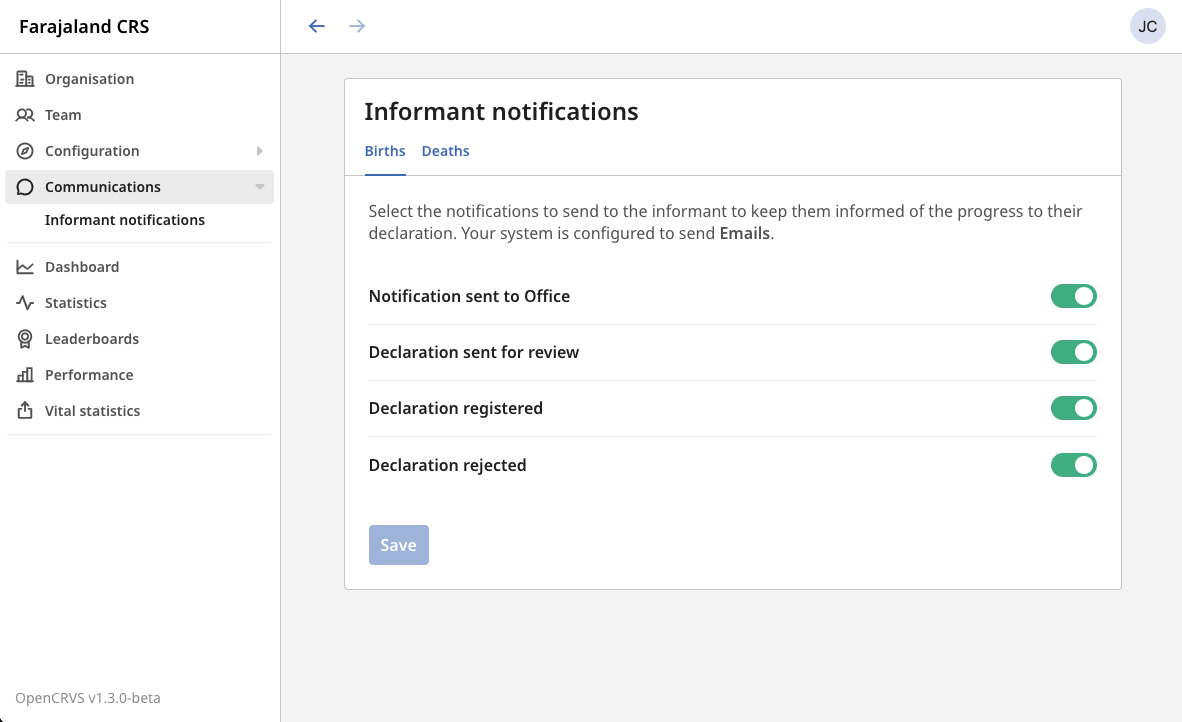Expand the Configuration menu arrow
Viewport: 1182px width, 722px height.
pyautogui.click(x=259, y=151)
